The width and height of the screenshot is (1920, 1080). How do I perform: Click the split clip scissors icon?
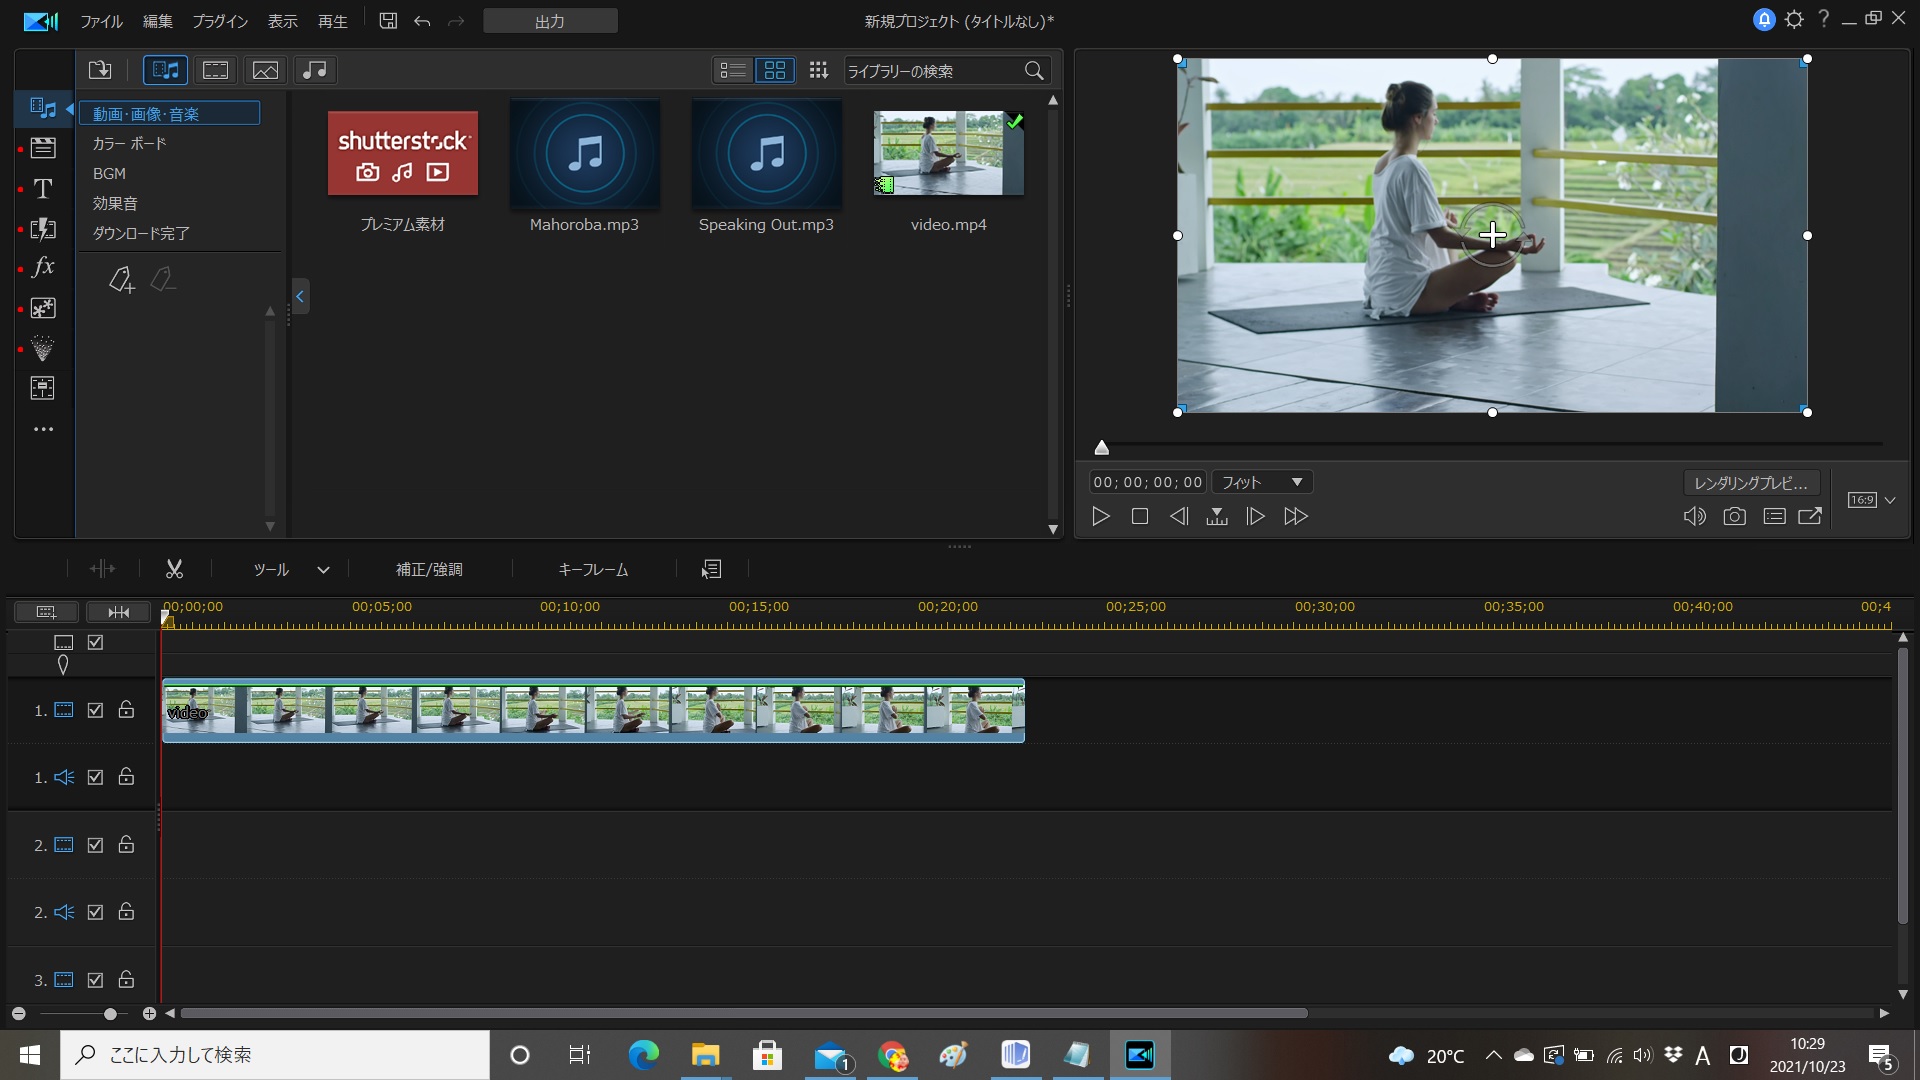pyautogui.click(x=174, y=569)
